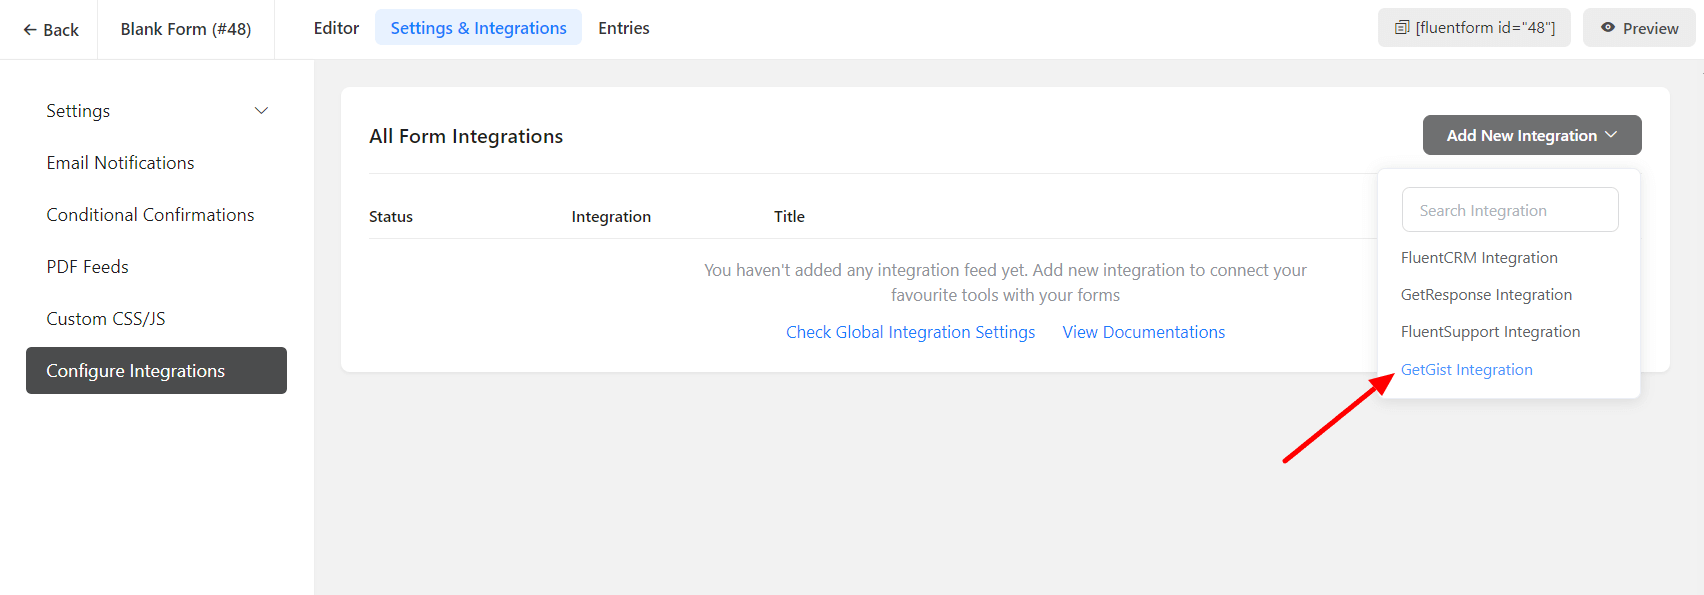Click the Preview eye icon

coord(1608,28)
